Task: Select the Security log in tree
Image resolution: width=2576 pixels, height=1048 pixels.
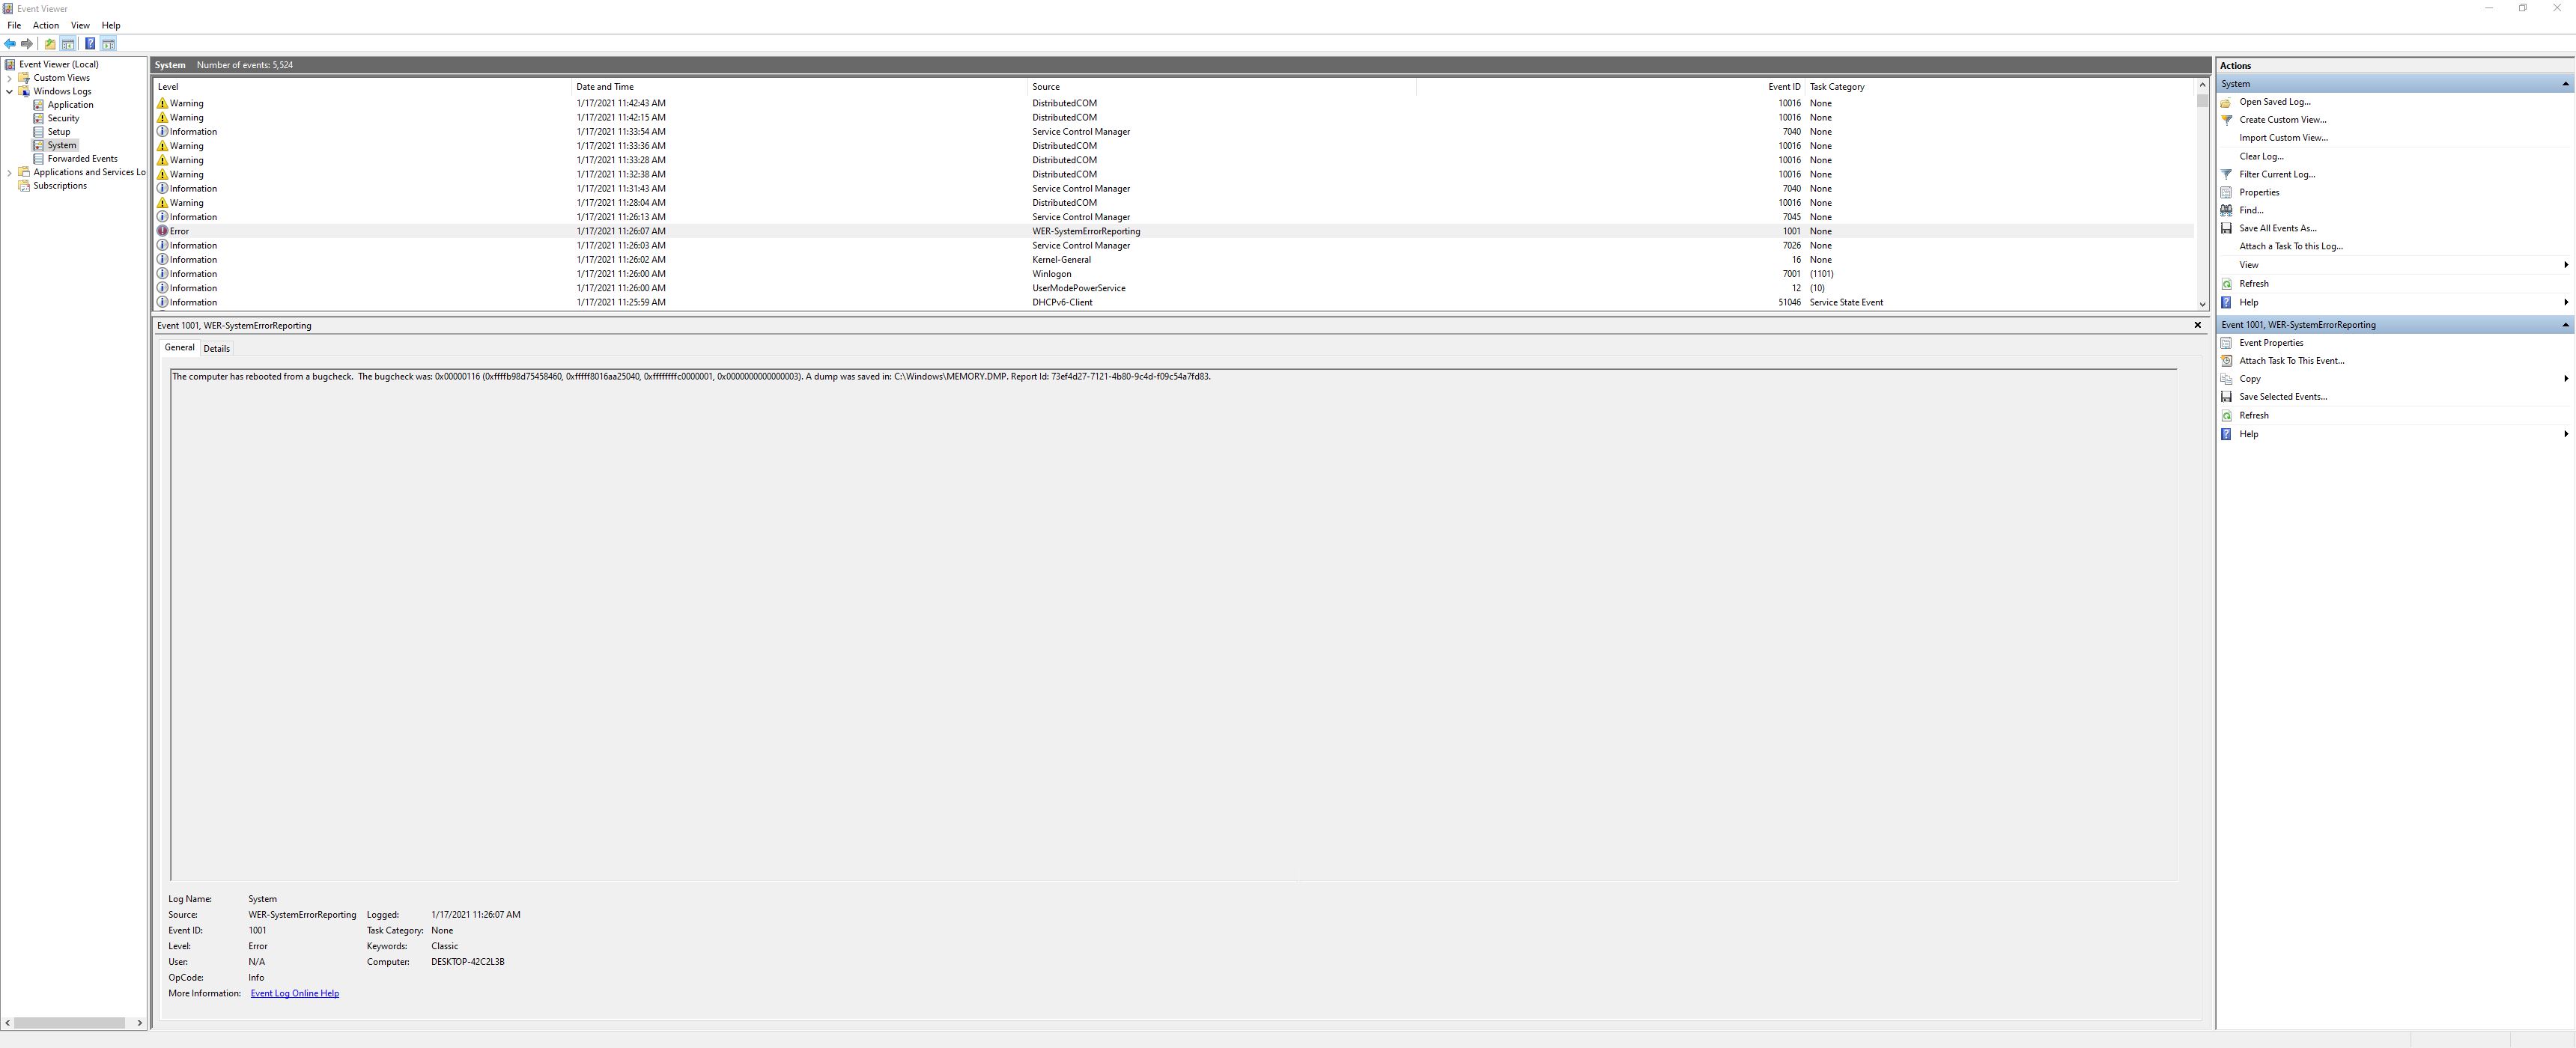Action: [63, 118]
